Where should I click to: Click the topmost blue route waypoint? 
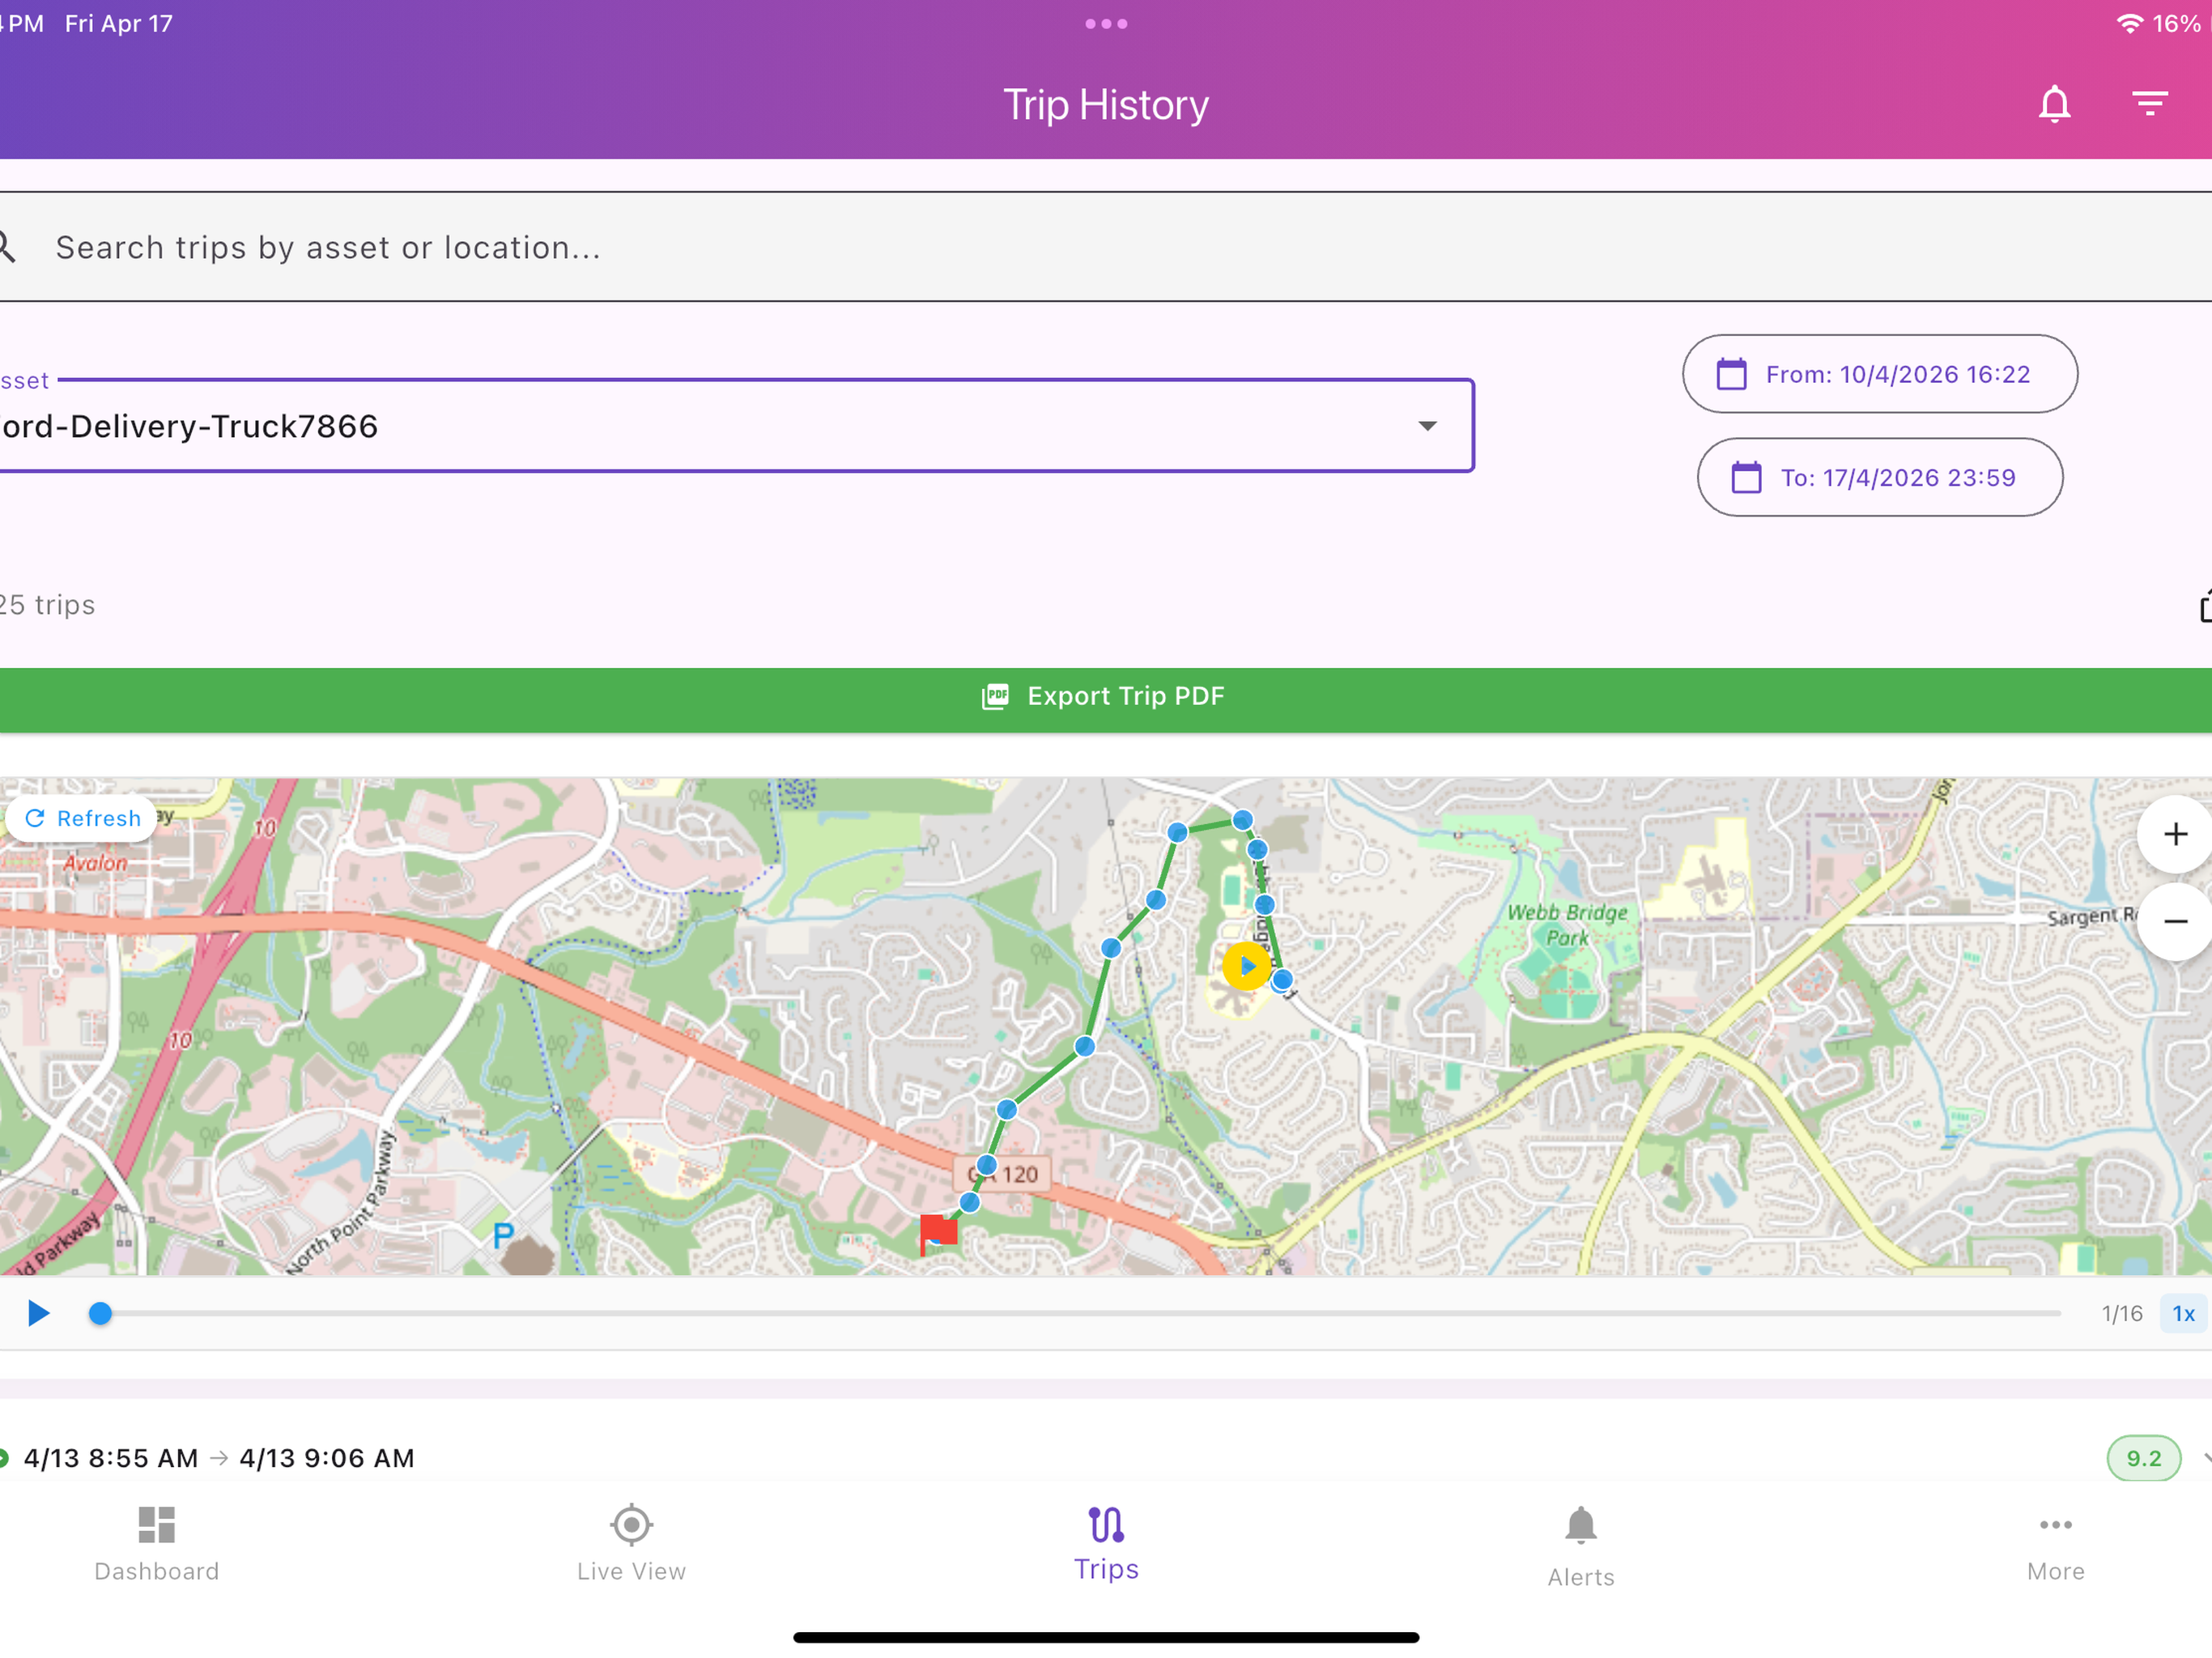[1242, 820]
